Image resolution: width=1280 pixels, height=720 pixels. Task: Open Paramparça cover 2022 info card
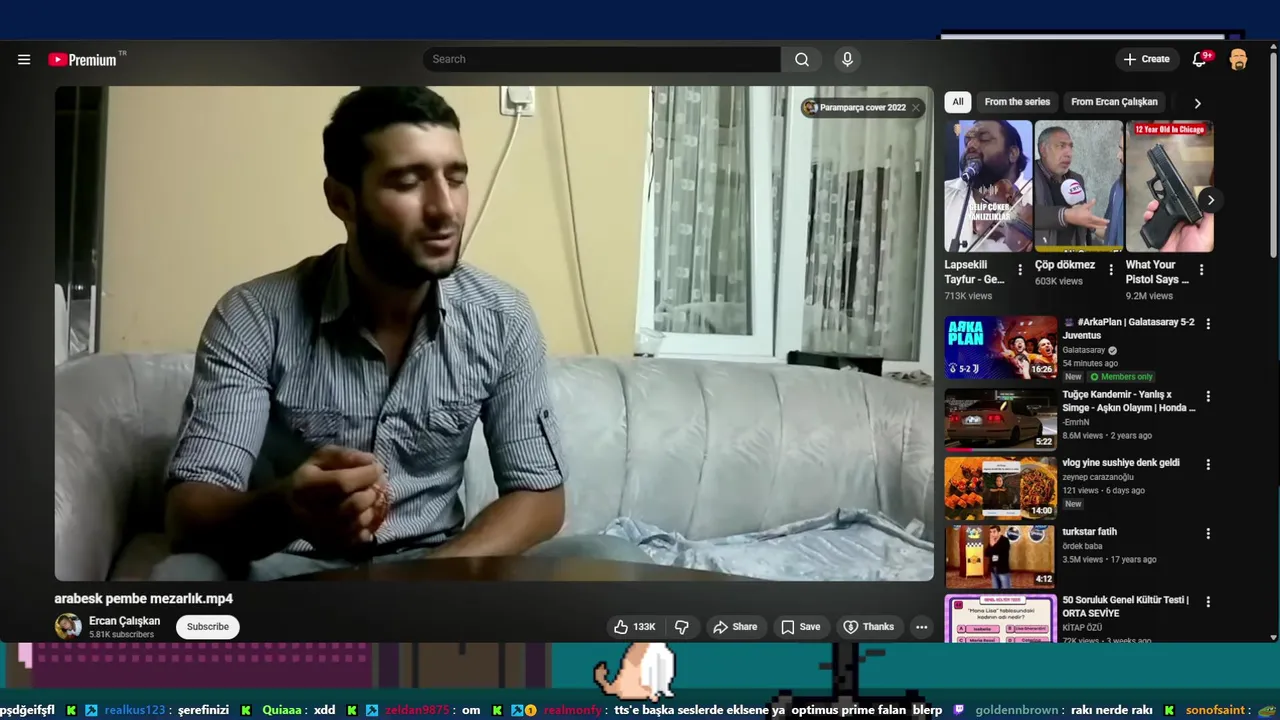pos(855,107)
